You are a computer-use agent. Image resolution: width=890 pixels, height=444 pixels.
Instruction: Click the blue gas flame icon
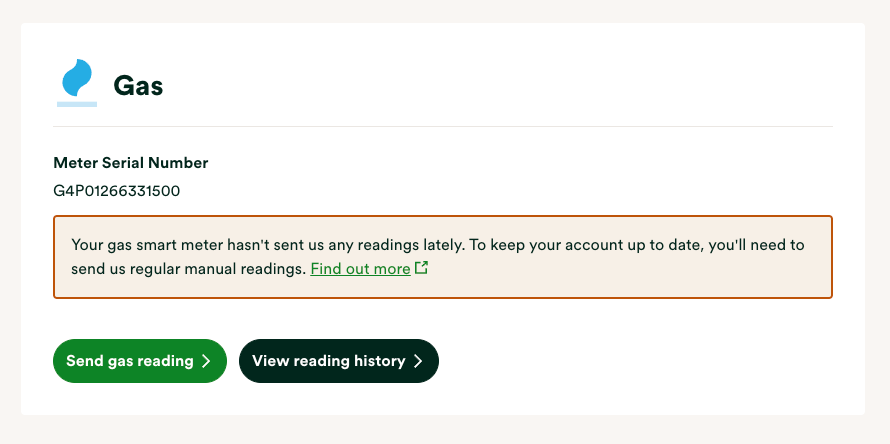click(77, 78)
